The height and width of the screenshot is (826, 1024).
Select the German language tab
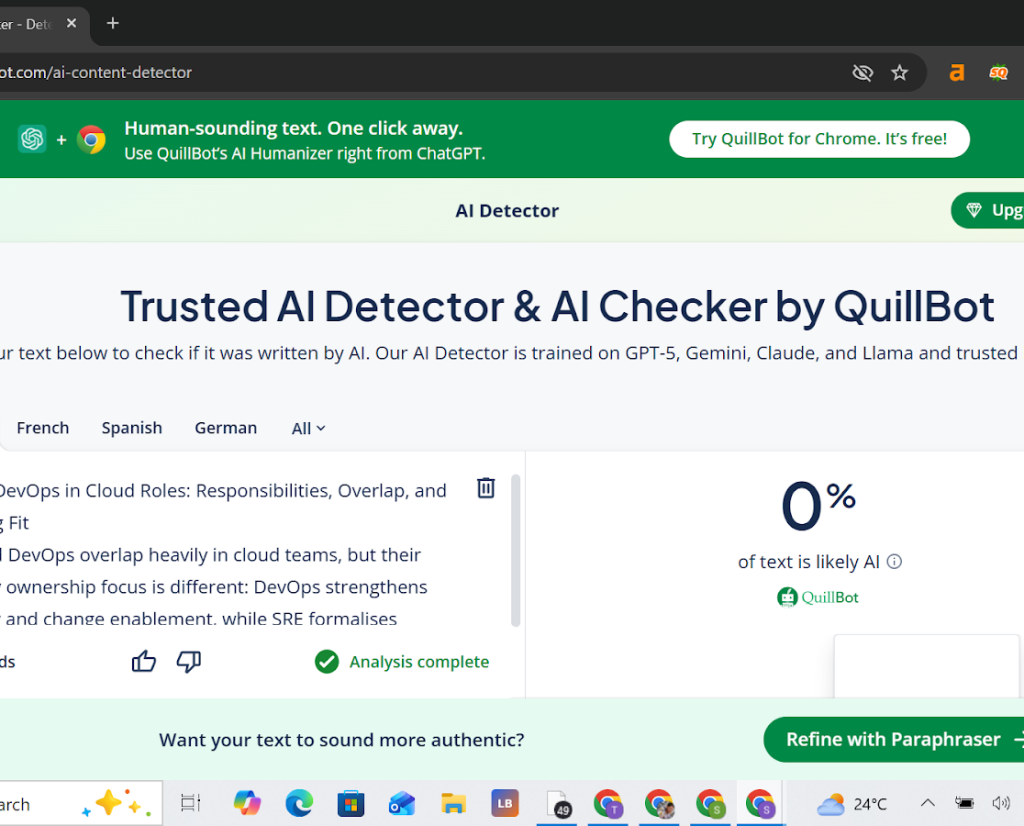[x=226, y=428]
